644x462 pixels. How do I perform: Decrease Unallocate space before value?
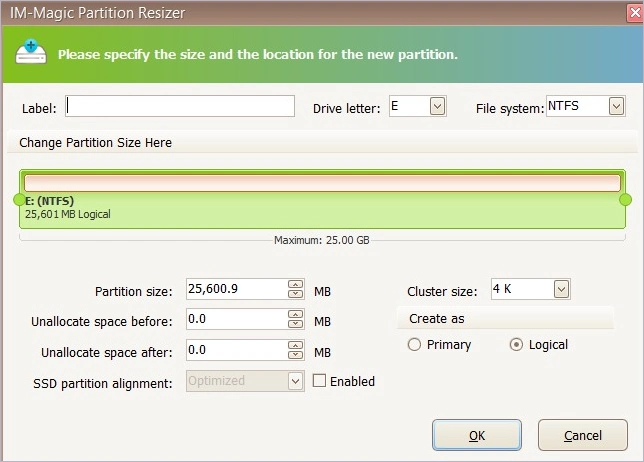(x=295, y=324)
